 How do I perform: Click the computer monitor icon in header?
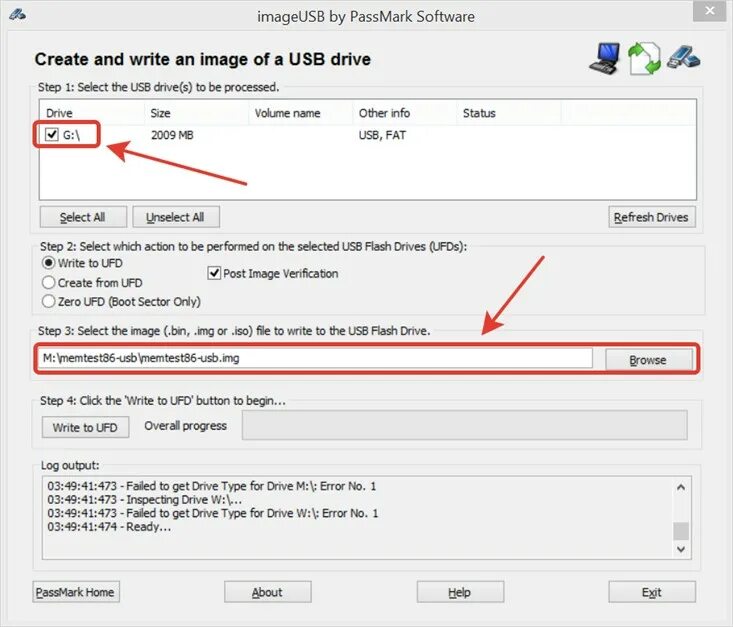pos(605,58)
